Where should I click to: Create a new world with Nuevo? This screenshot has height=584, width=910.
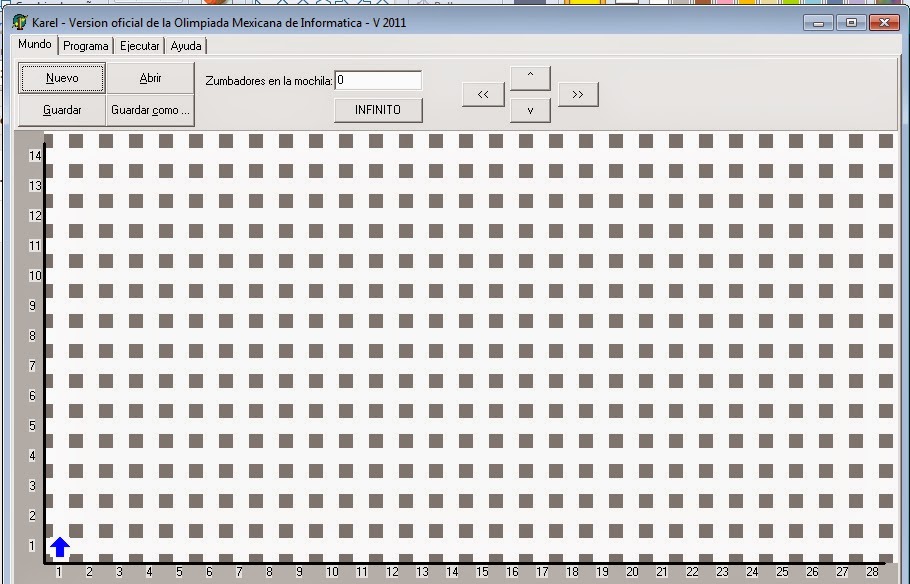click(x=61, y=77)
